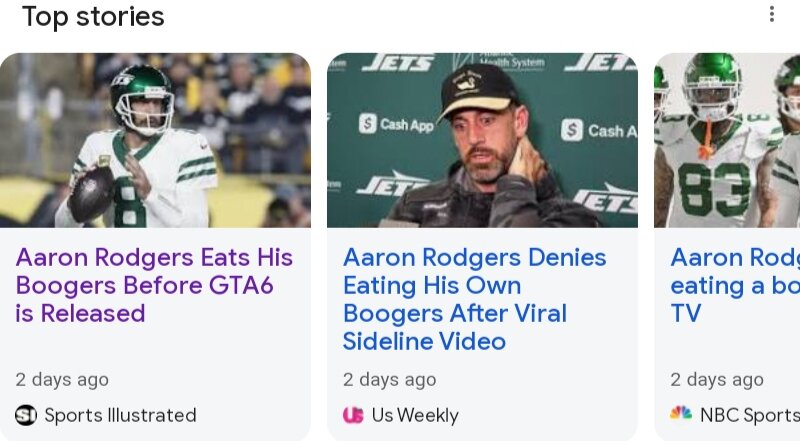Click the Sports Illustrated source name
Image resolution: width=800 pixels, height=441 pixels.
[x=120, y=415]
